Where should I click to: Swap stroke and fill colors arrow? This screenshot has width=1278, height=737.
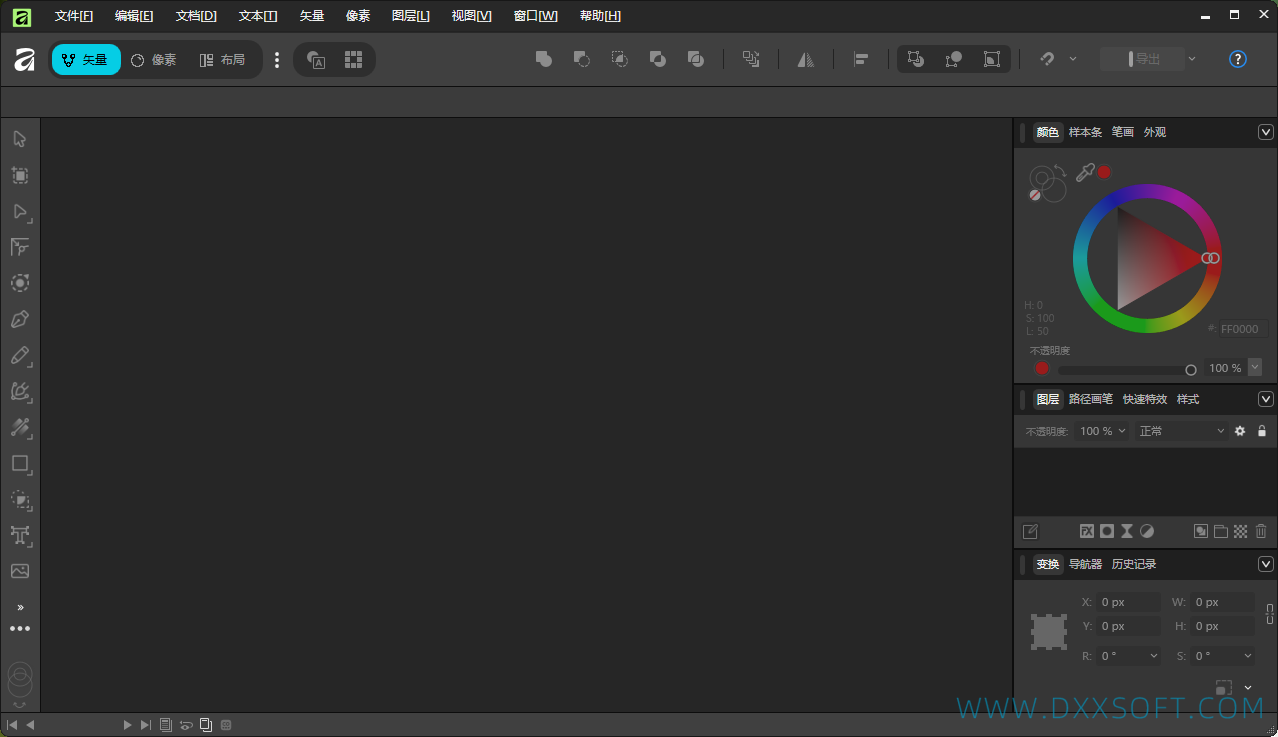[1060, 172]
